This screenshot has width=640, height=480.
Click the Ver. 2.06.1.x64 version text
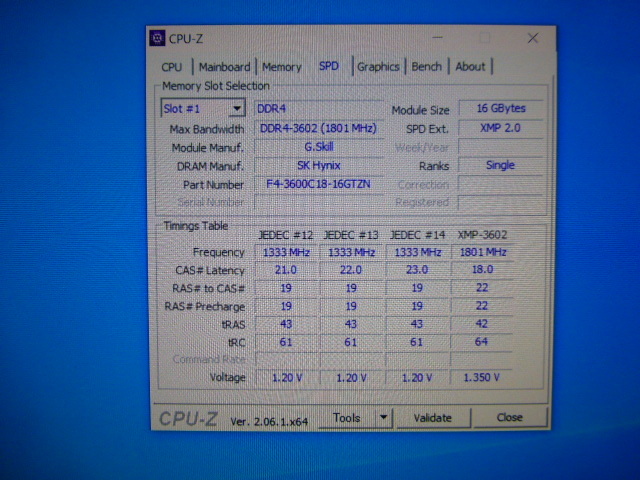pyautogui.click(x=269, y=421)
